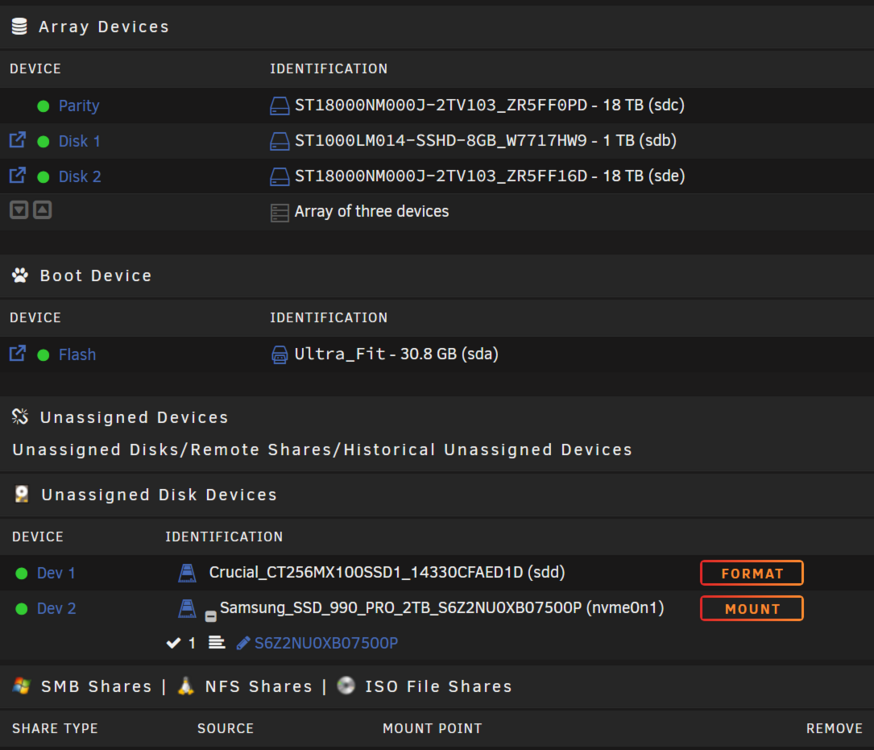Open Disk 1 browse icon

point(18,140)
